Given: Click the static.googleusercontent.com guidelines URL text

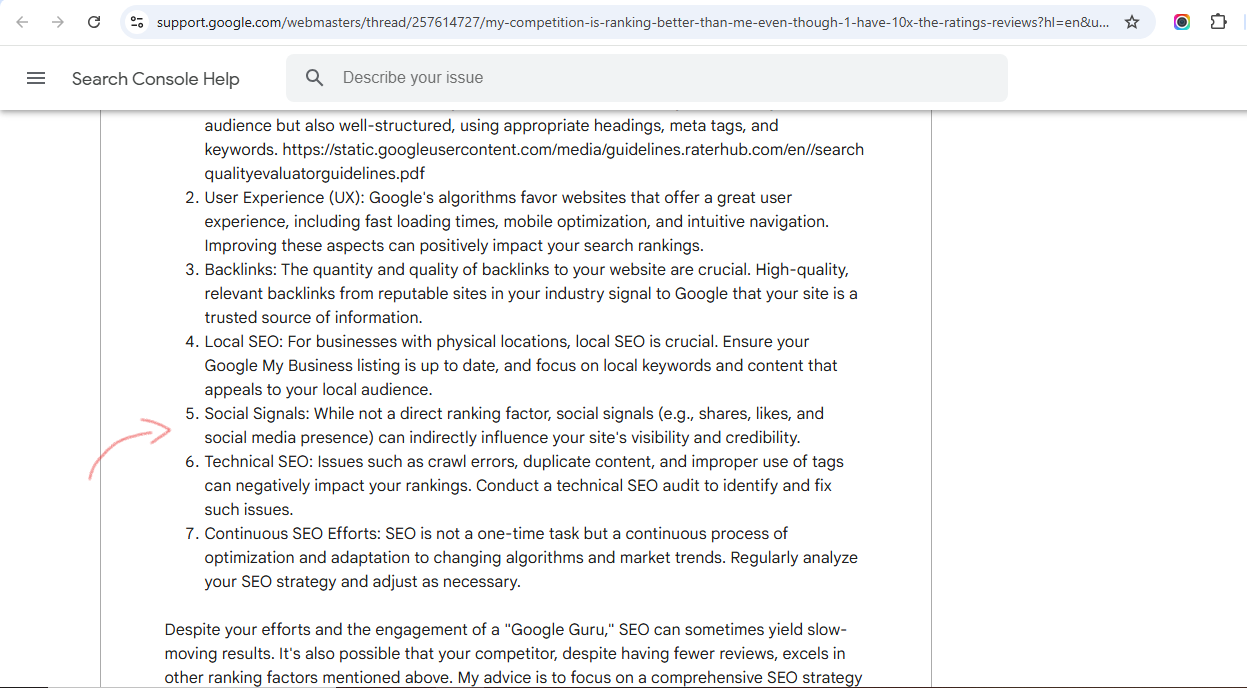Looking at the screenshot, I should click(x=573, y=150).
